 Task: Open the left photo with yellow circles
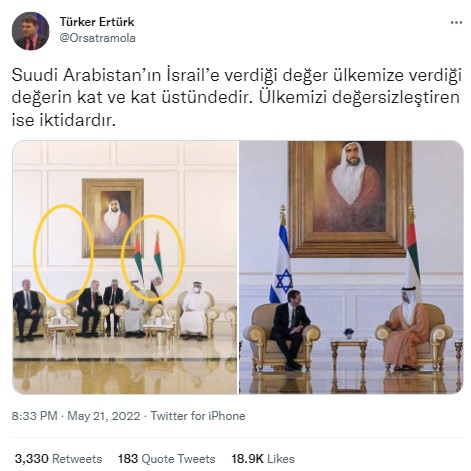tap(125, 267)
